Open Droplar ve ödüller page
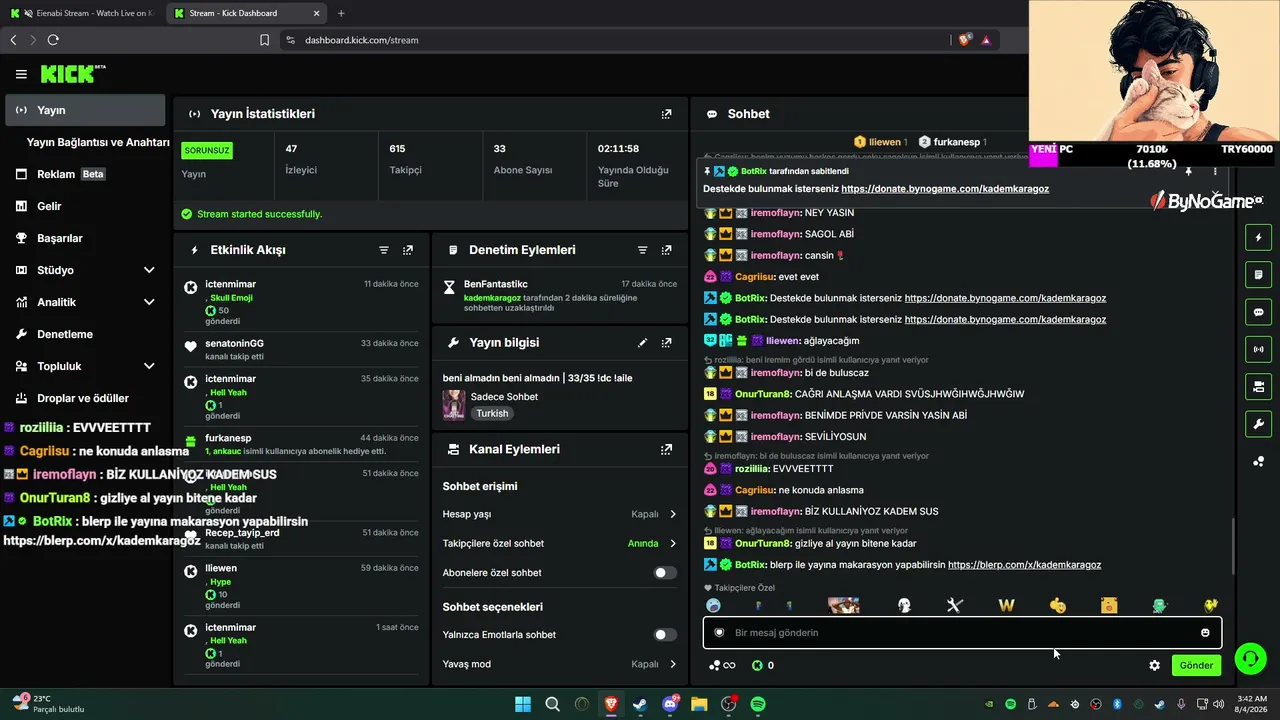 [85, 398]
